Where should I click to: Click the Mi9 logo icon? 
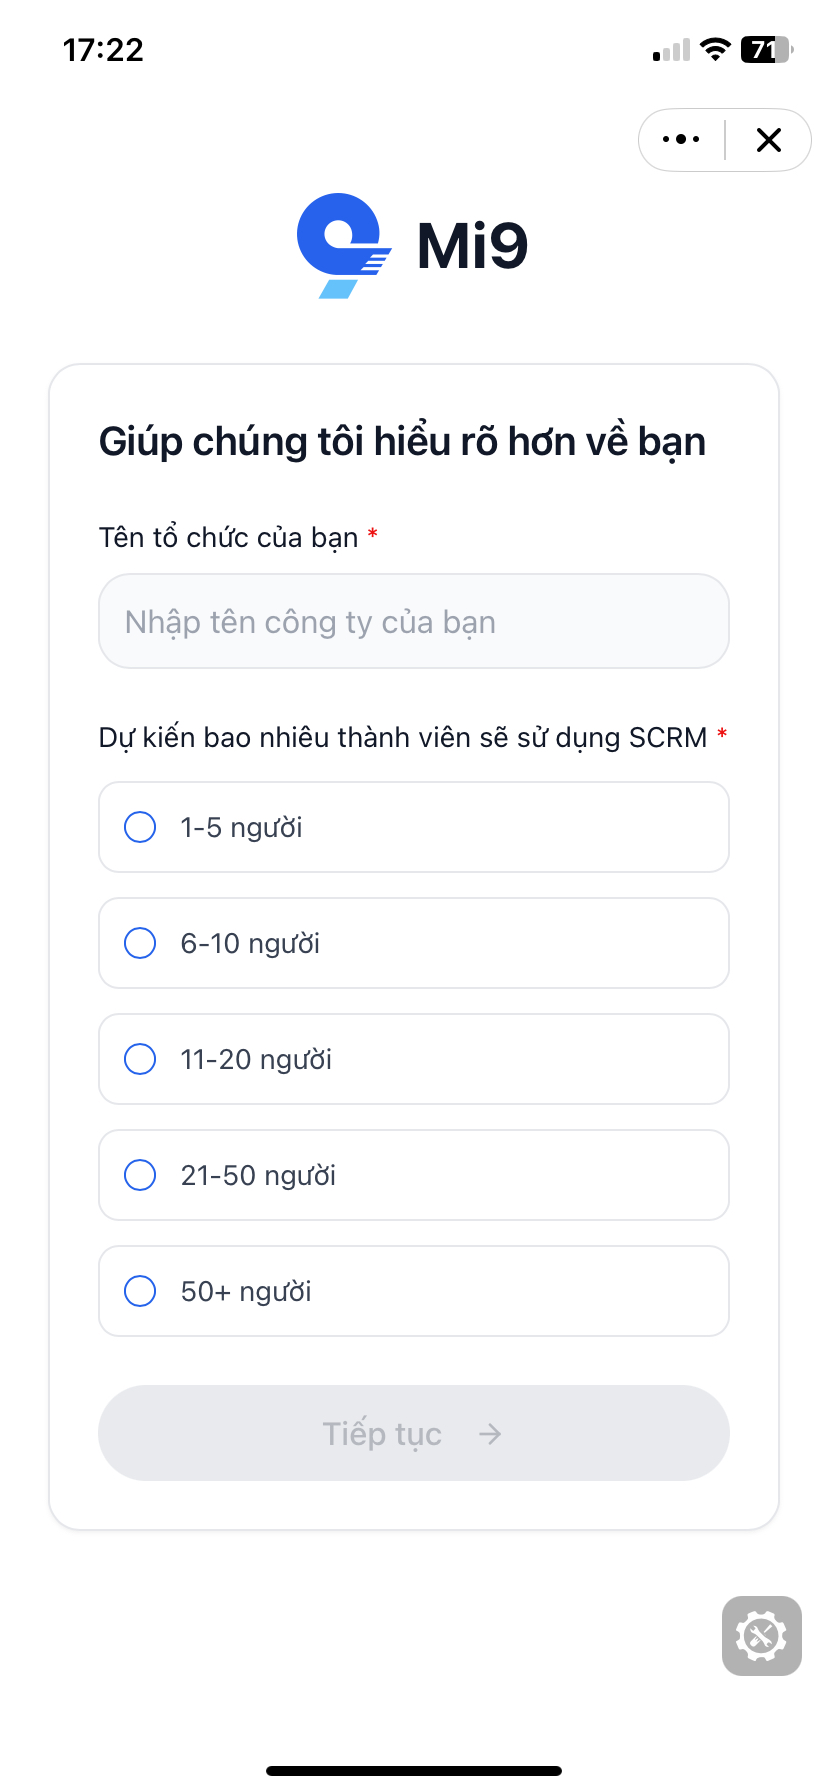(x=340, y=242)
